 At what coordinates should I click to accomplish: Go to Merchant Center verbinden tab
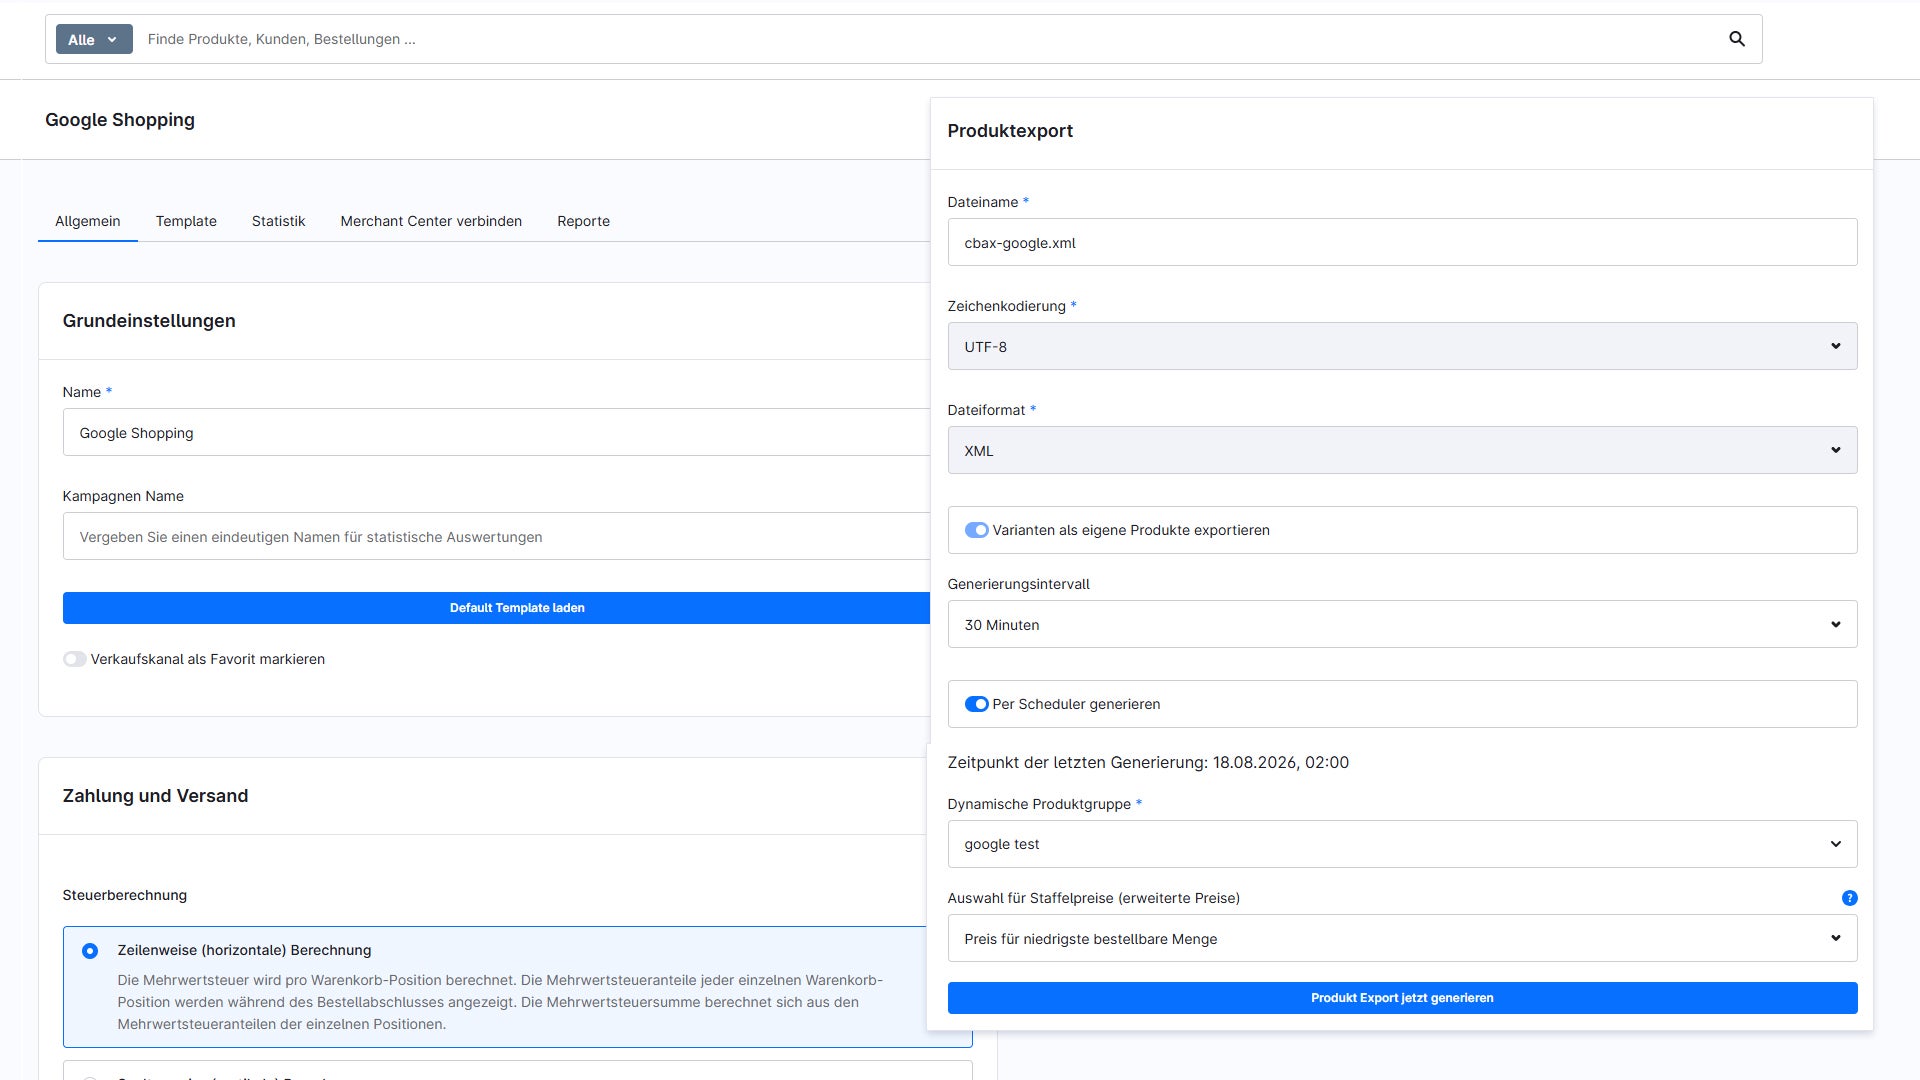tap(431, 221)
